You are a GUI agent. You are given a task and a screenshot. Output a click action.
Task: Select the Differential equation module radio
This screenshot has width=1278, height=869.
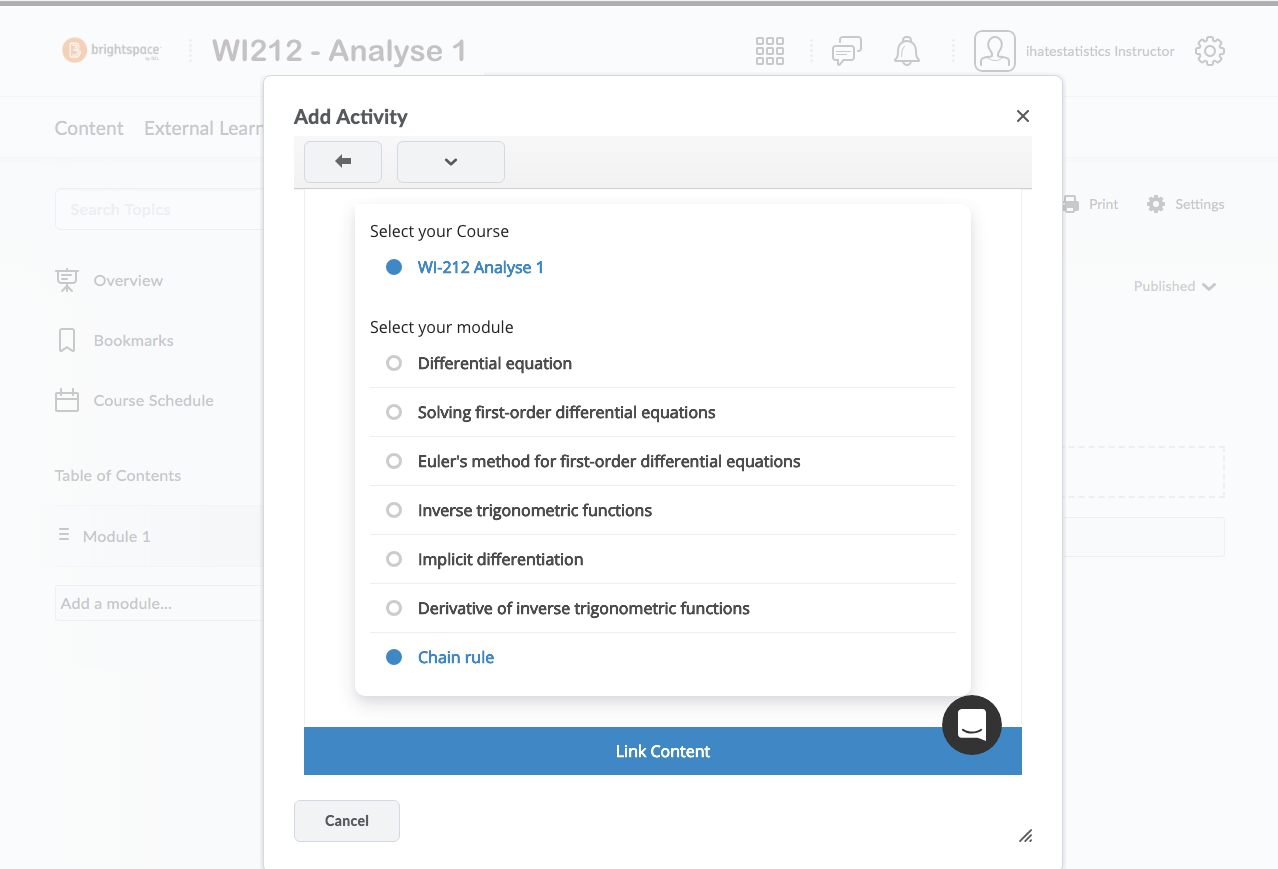click(394, 363)
